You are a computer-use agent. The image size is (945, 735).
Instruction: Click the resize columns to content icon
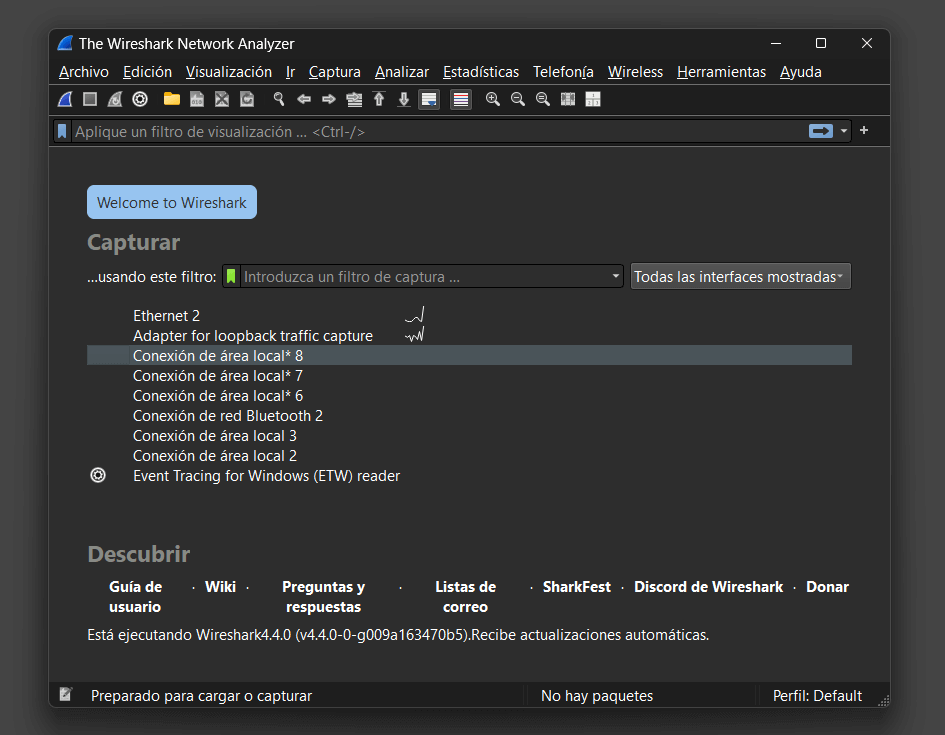(x=568, y=99)
